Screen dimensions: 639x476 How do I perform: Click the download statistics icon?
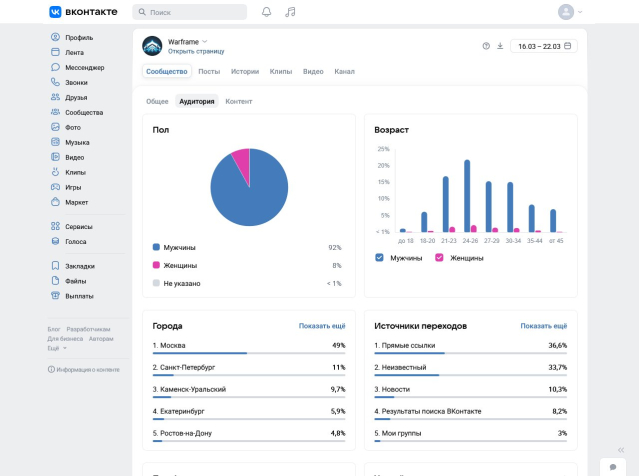[x=500, y=46]
